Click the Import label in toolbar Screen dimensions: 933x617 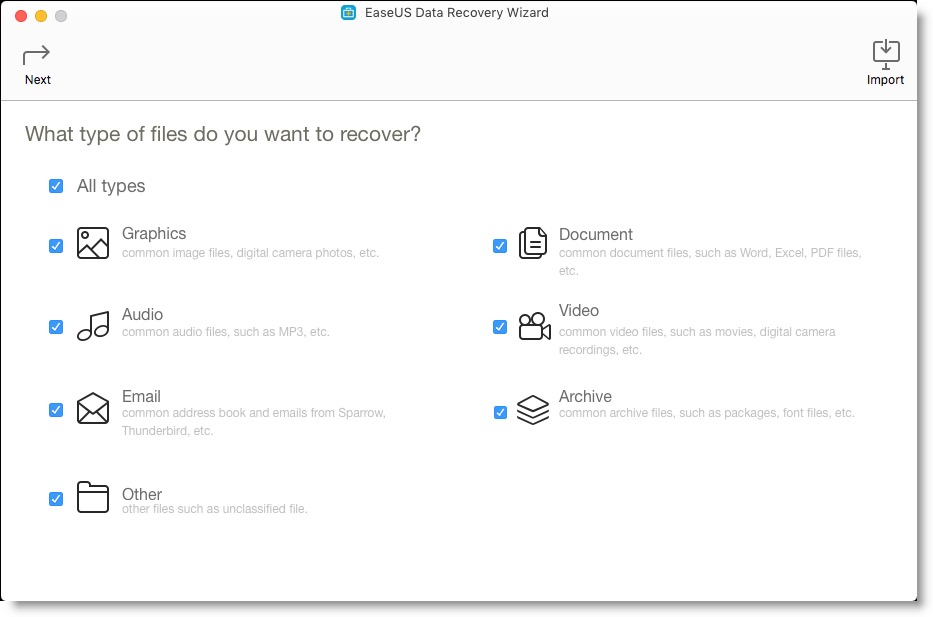(885, 80)
